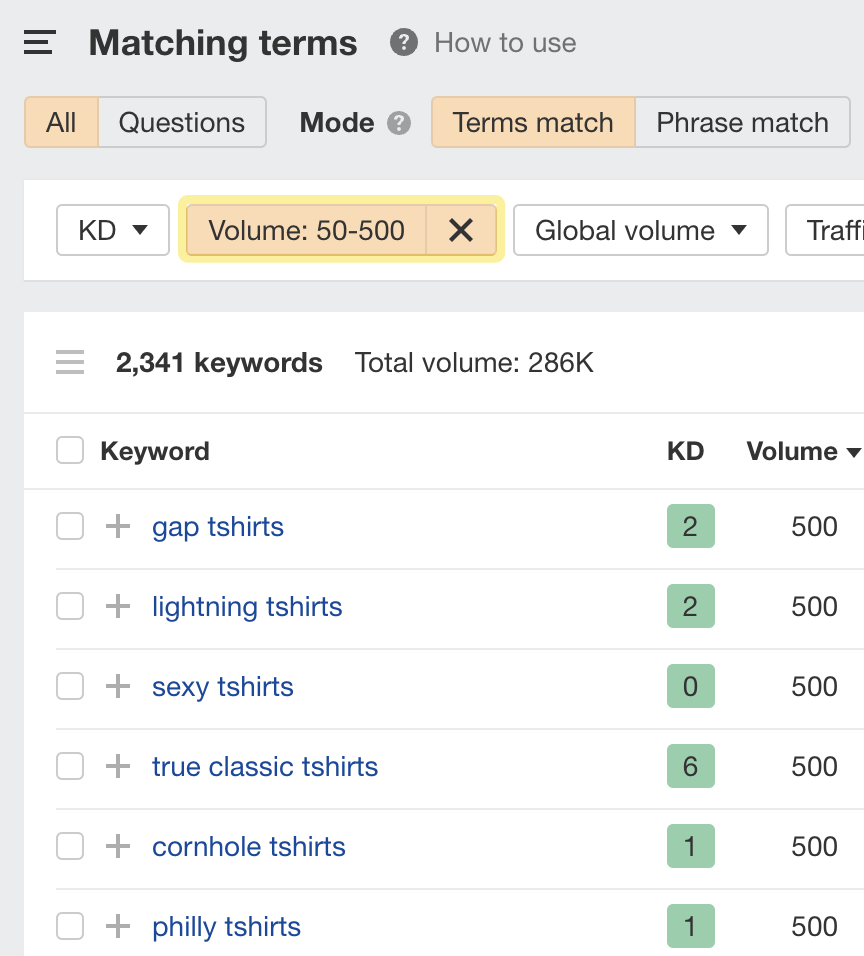Viewport: 864px width, 956px height.
Task: Select the checkbox for 'lightning tshirts'
Action: pos(70,606)
